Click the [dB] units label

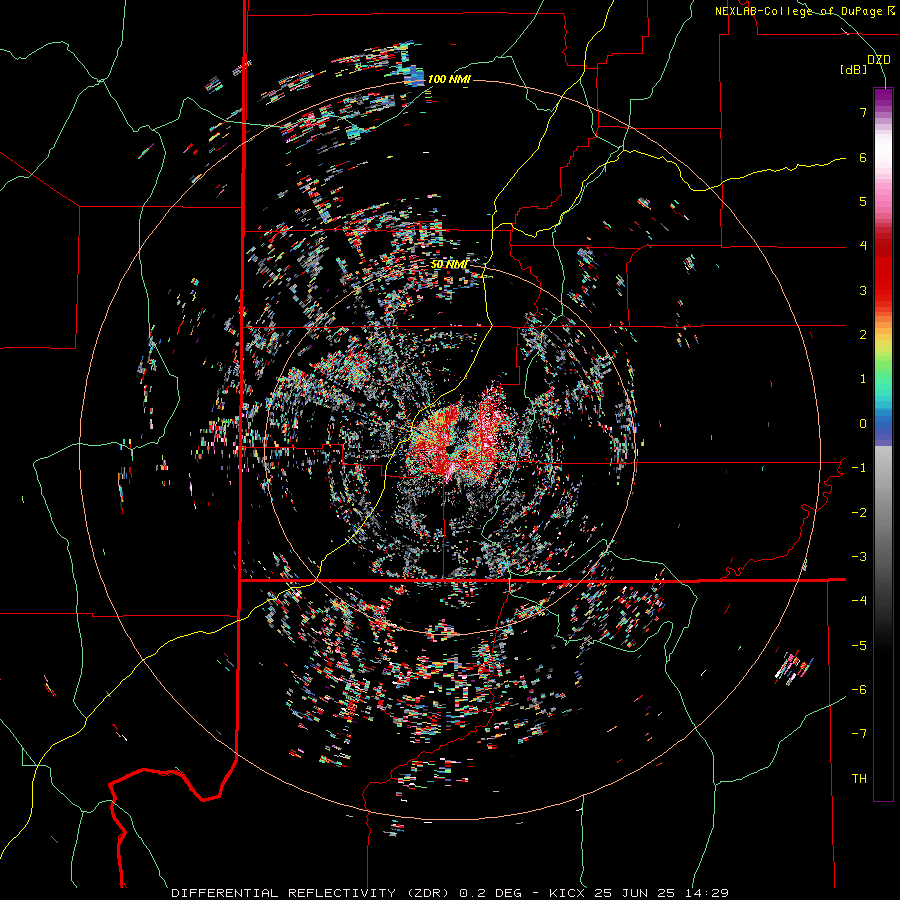854,69
